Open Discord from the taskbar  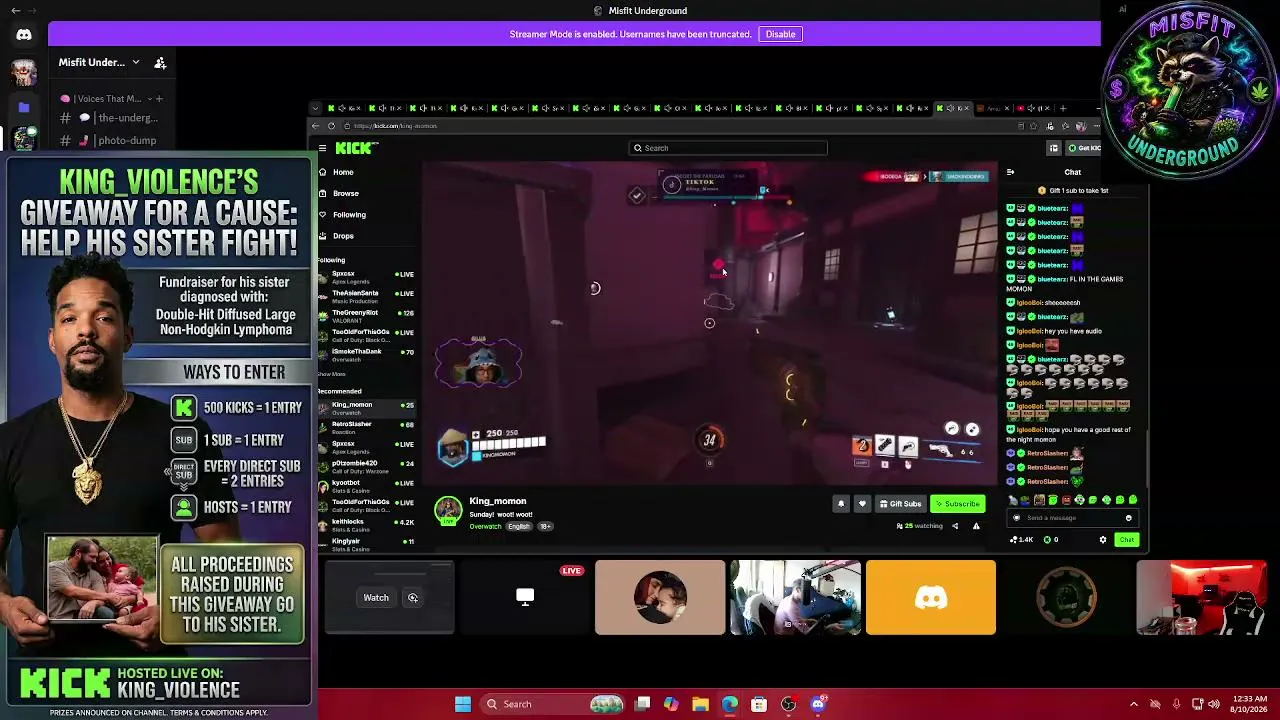[x=818, y=704]
